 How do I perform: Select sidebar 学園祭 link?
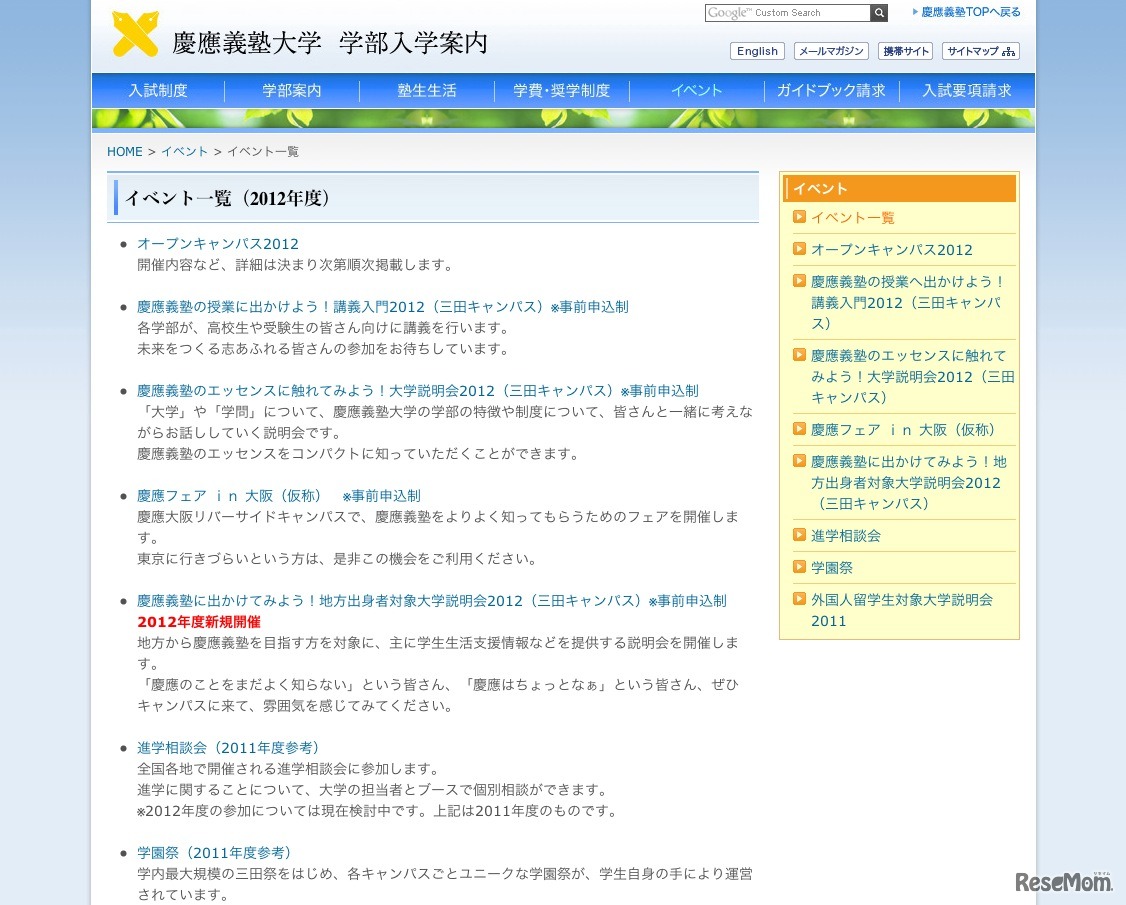click(832, 567)
